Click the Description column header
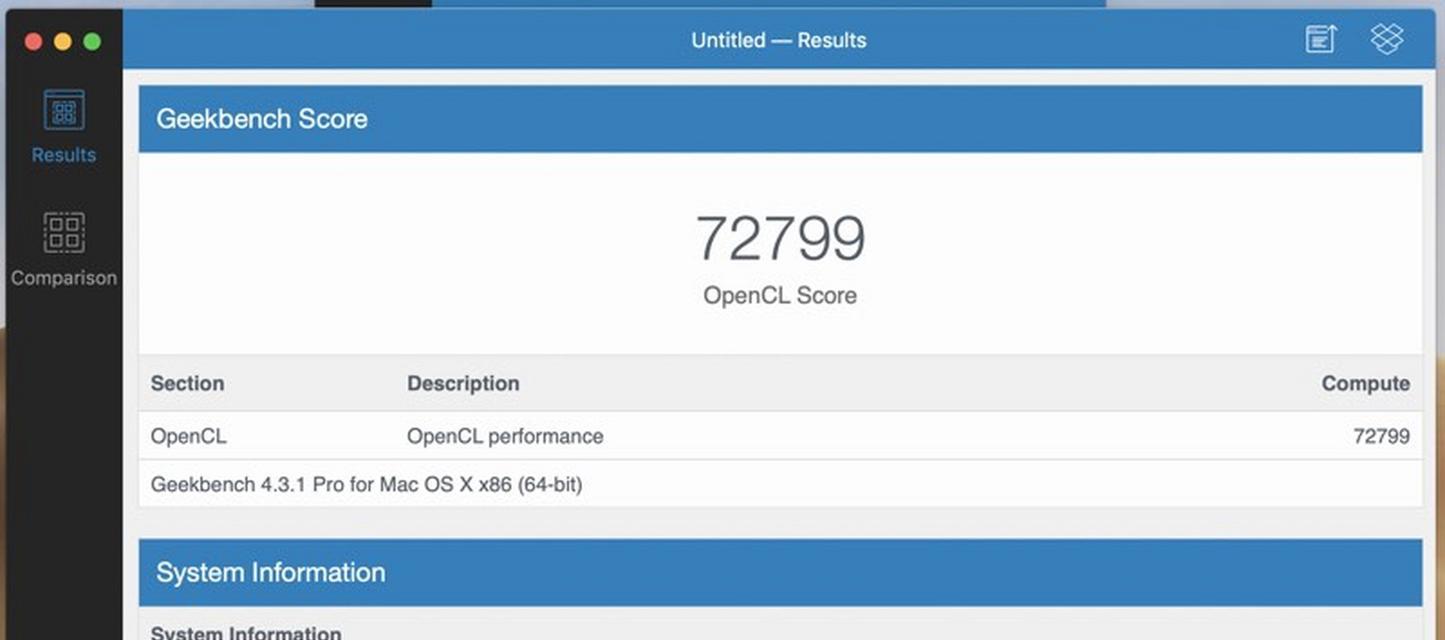1445x640 pixels. pyautogui.click(x=463, y=384)
